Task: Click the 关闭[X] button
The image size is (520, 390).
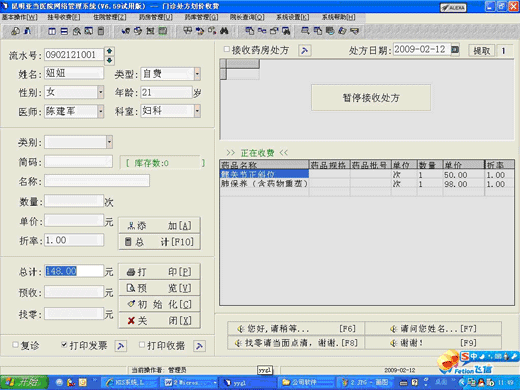Action: [x=159, y=321]
